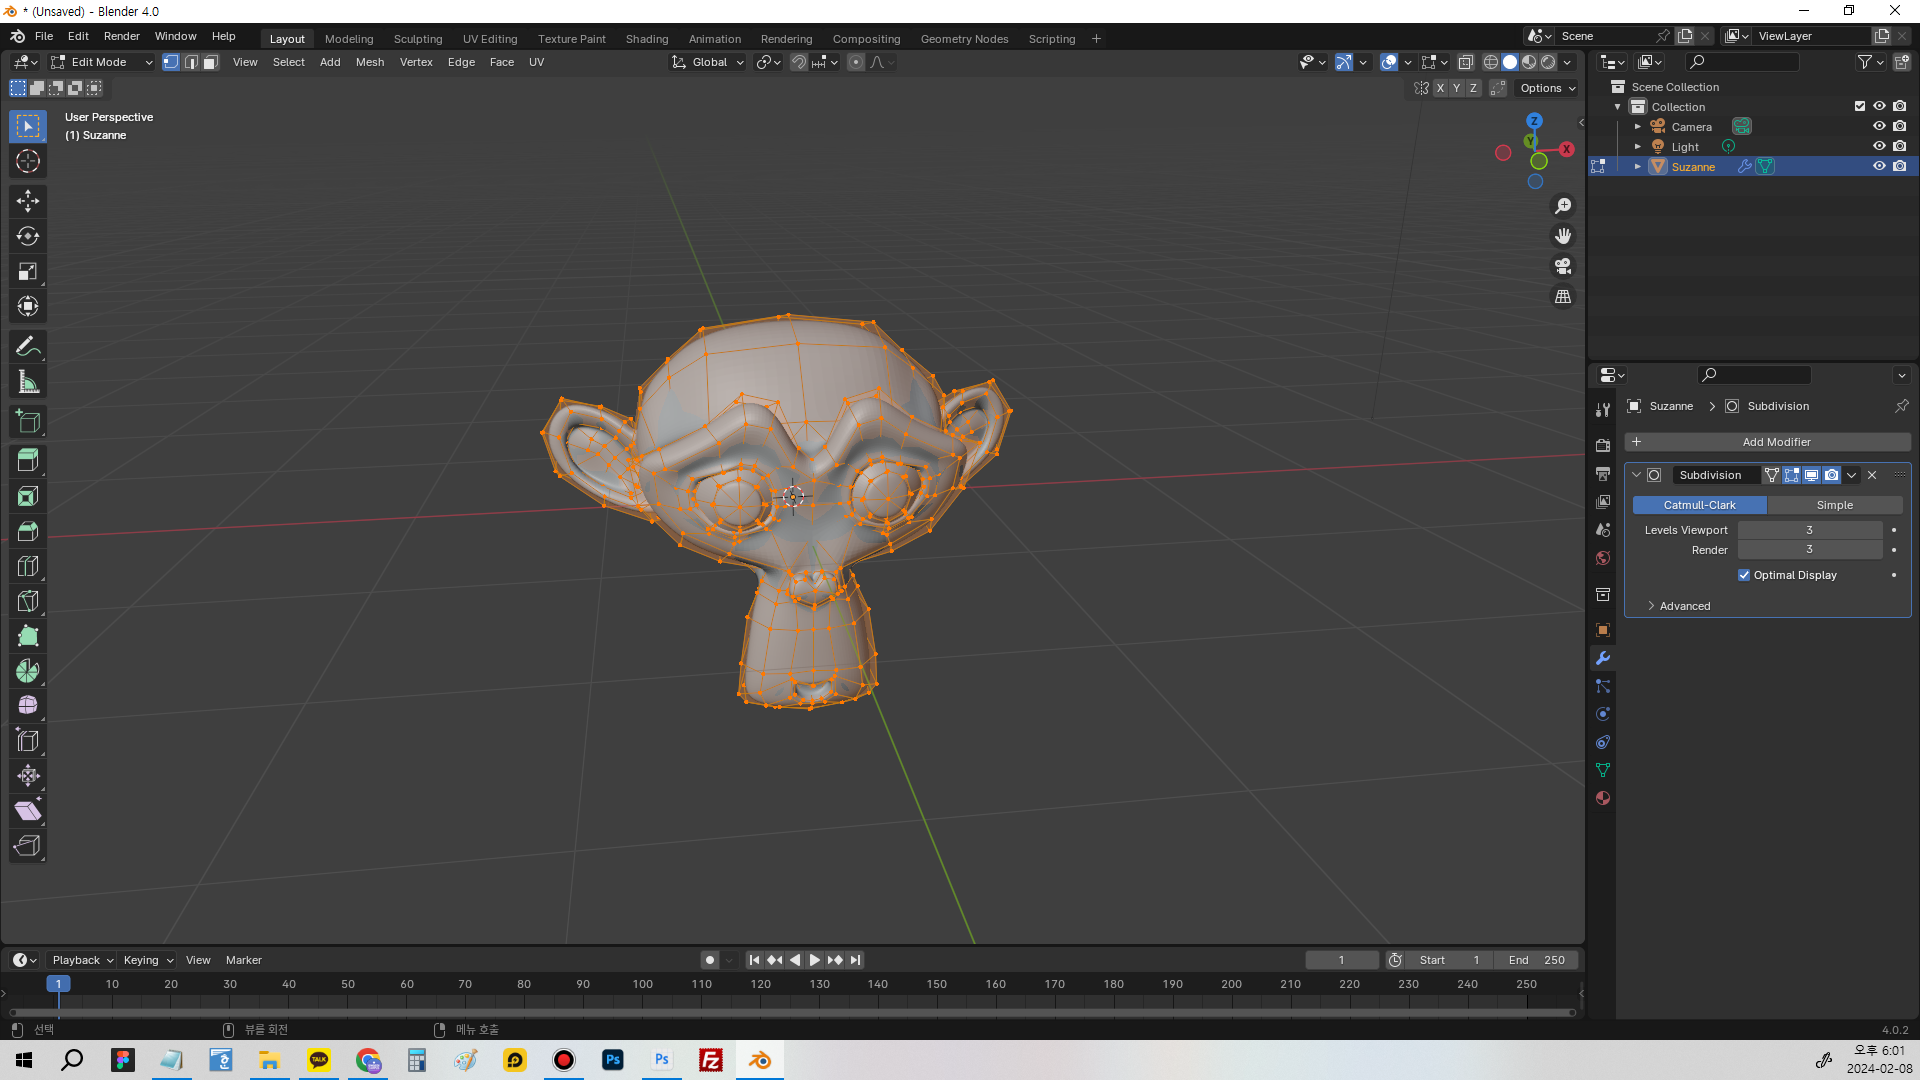The width and height of the screenshot is (1920, 1080).
Task: Select the Move tool
Action: (x=28, y=201)
